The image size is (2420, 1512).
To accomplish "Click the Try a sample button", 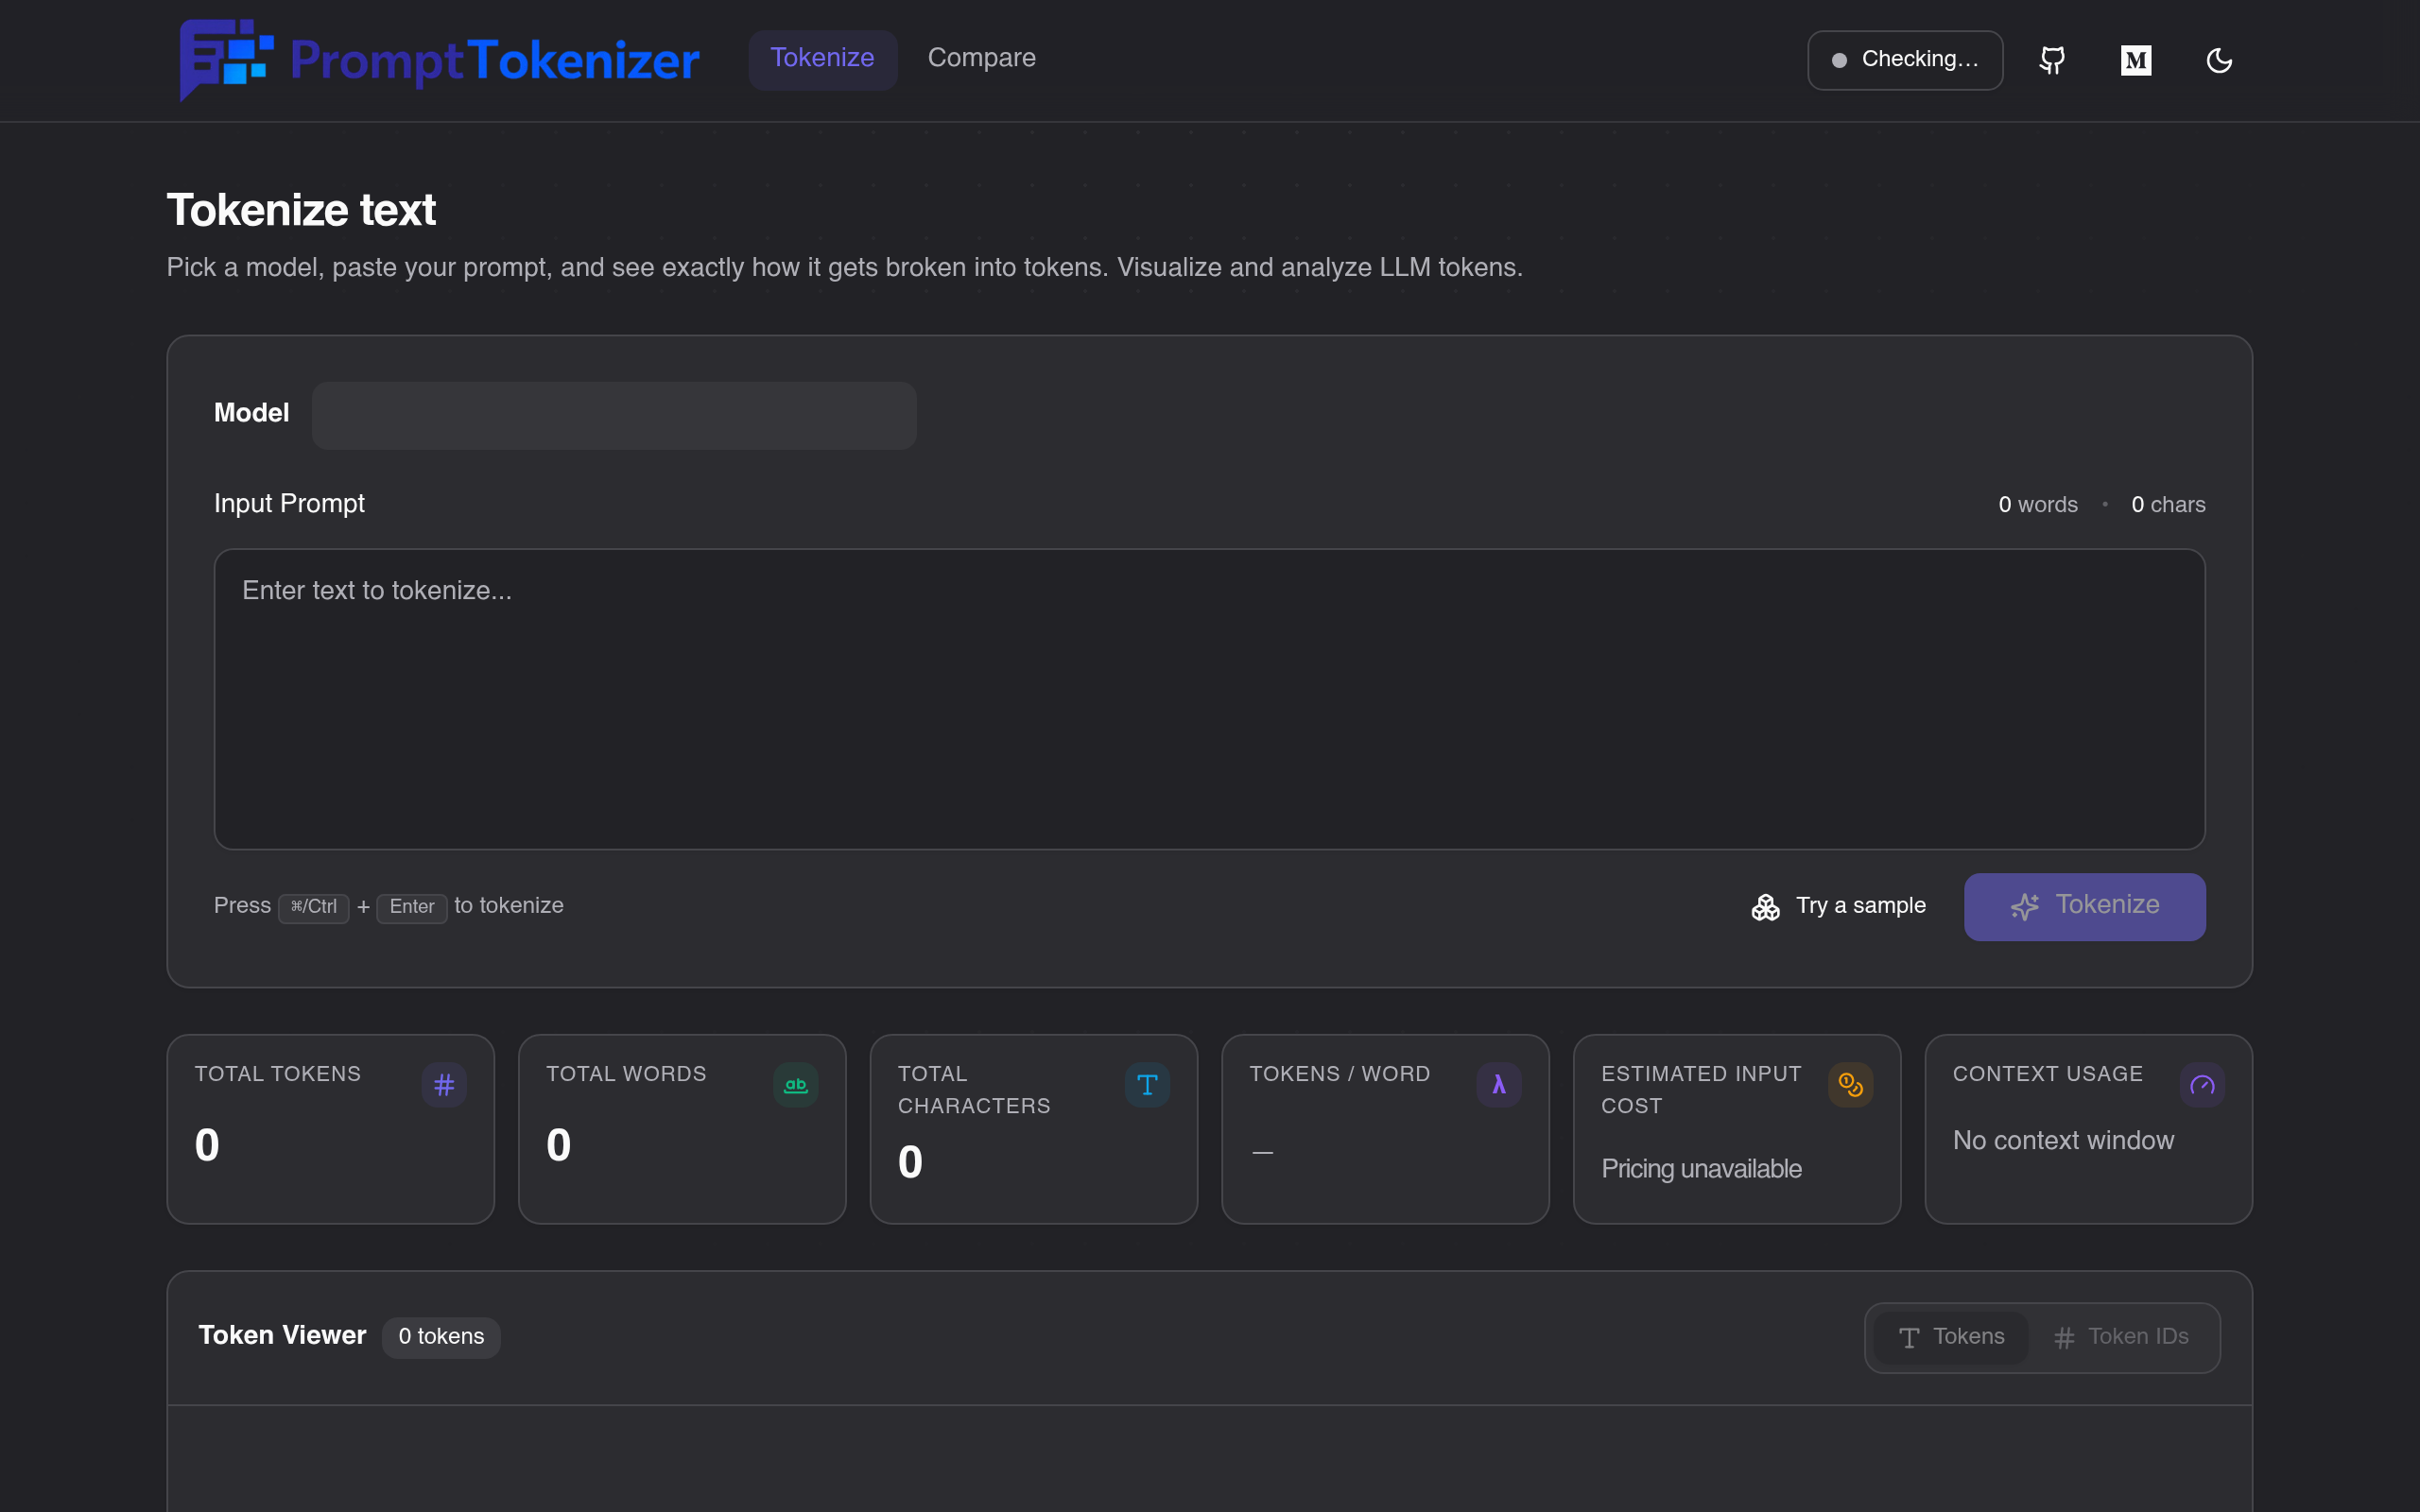I will [x=1839, y=906].
